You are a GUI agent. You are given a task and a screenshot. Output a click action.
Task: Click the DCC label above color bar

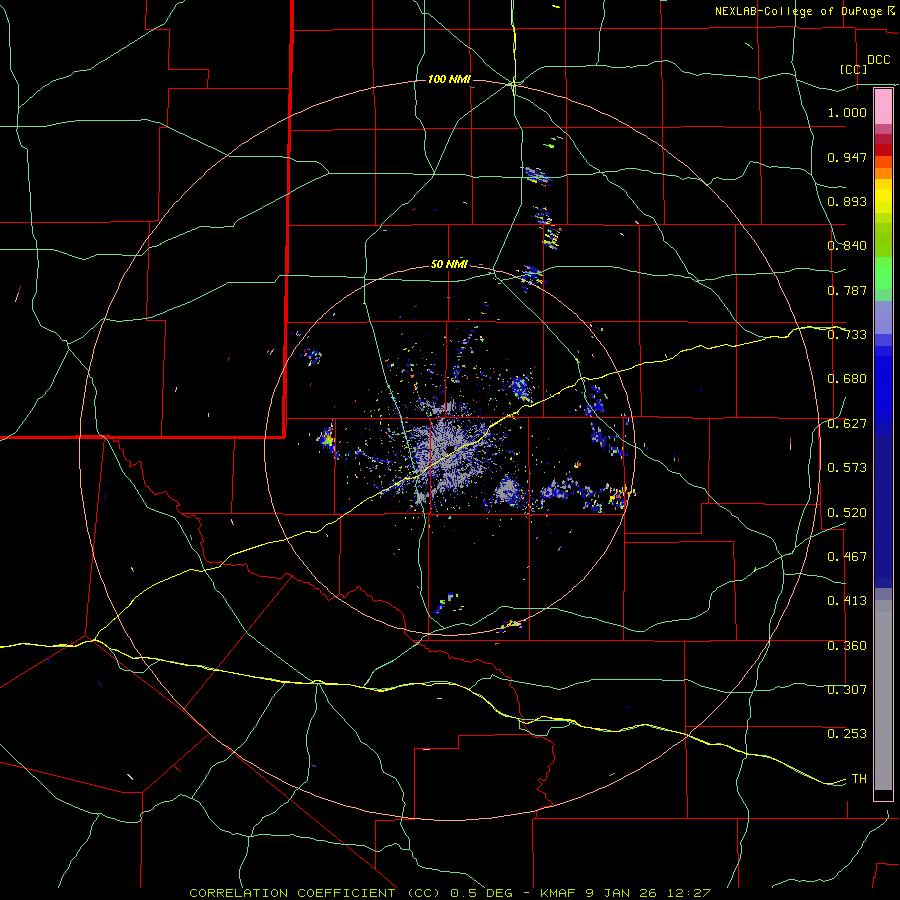coord(879,60)
